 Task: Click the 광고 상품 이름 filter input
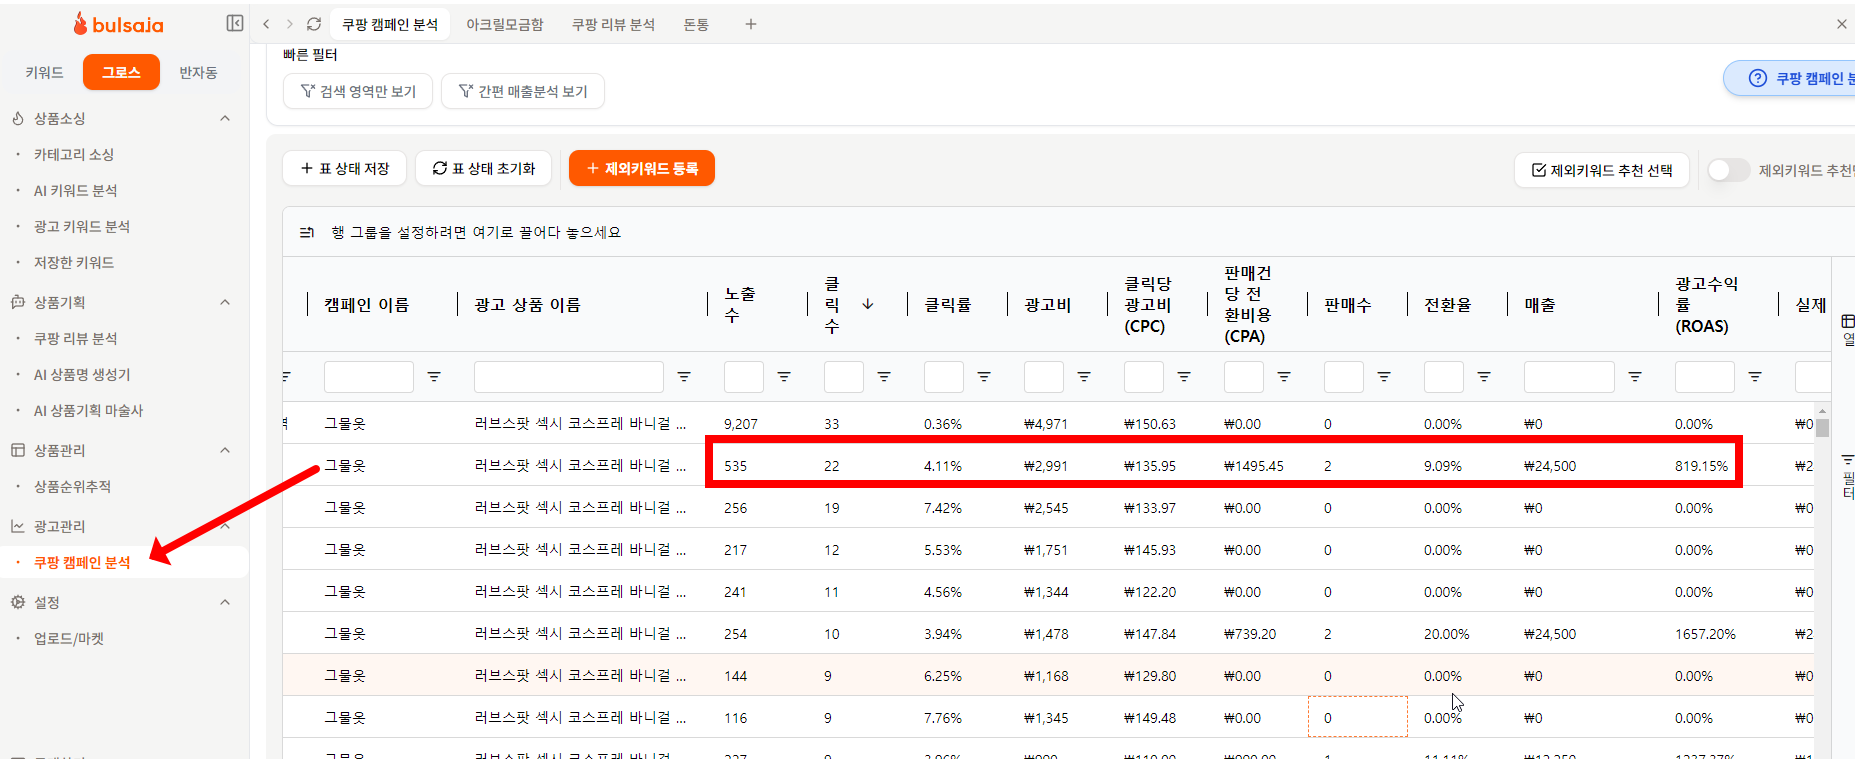tap(568, 377)
